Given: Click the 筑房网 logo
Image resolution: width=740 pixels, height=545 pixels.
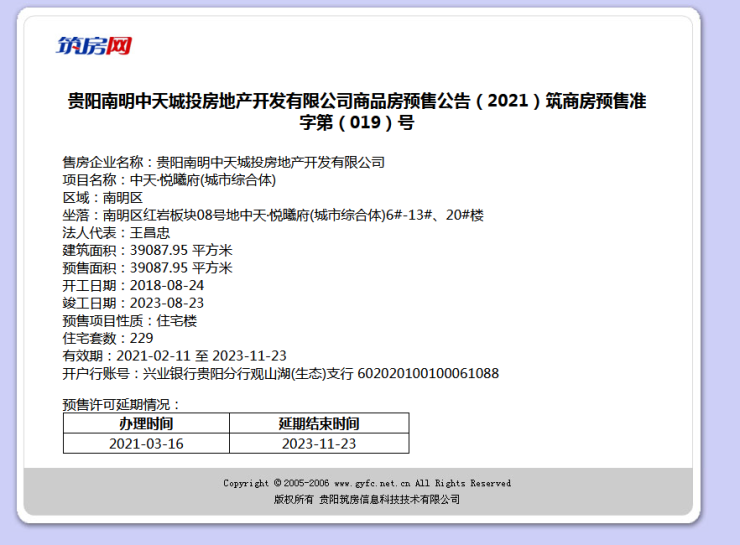Looking at the screenshot, I should [94, 46].
